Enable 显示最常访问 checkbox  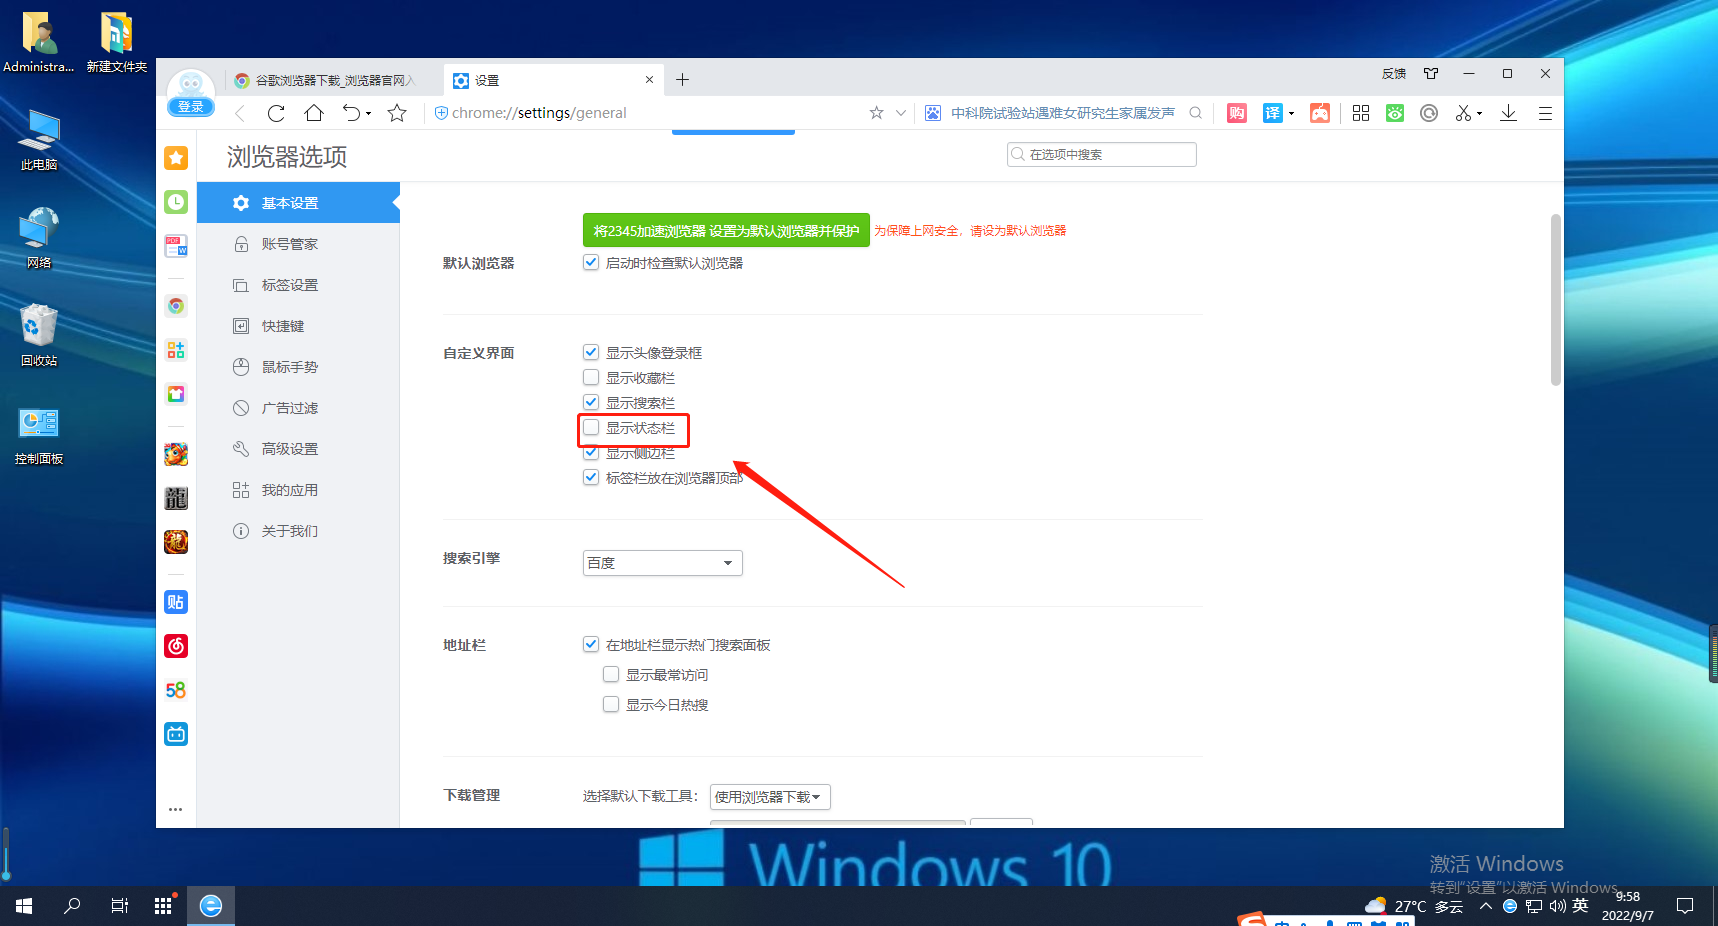611,674
